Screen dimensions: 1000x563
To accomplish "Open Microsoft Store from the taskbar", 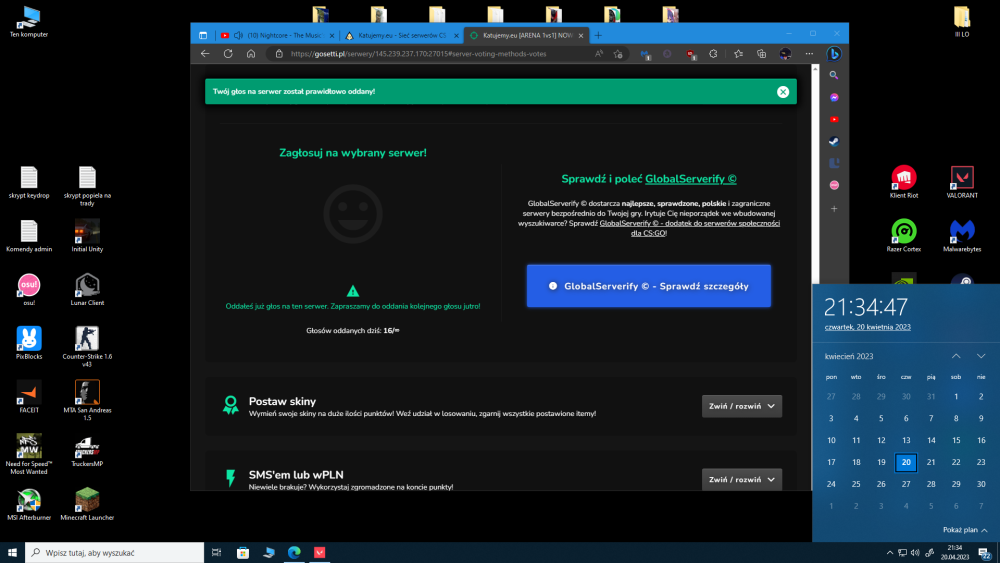I will pos(243,553).
